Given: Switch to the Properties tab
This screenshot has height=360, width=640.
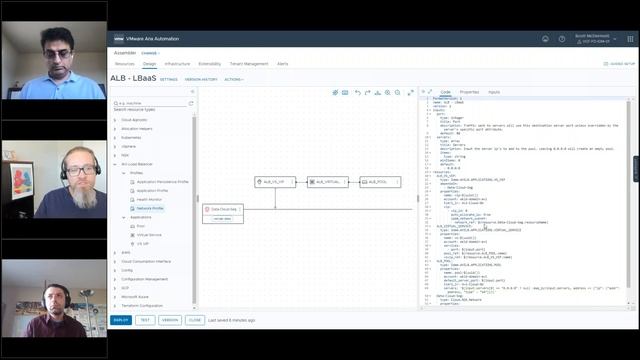Looking at the screenshot, I should pyautogui.click(x=469, y=92).
